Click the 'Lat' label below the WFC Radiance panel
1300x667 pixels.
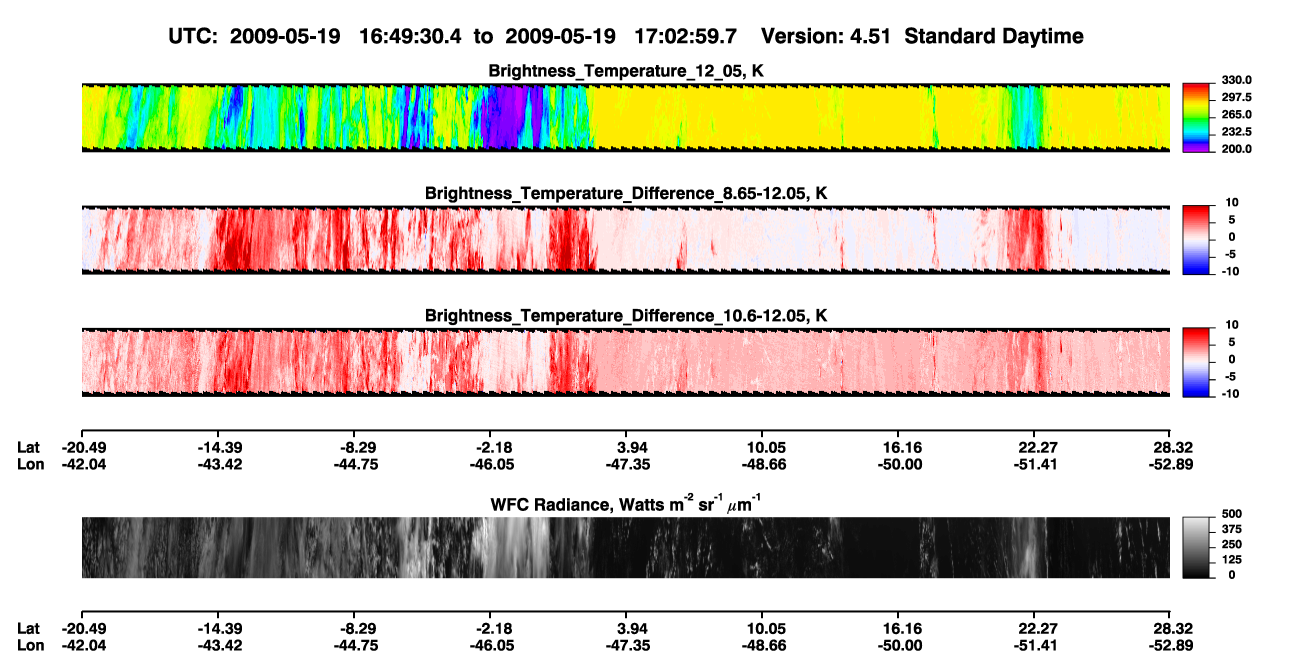pyautogui.click(x=28, y=628)
